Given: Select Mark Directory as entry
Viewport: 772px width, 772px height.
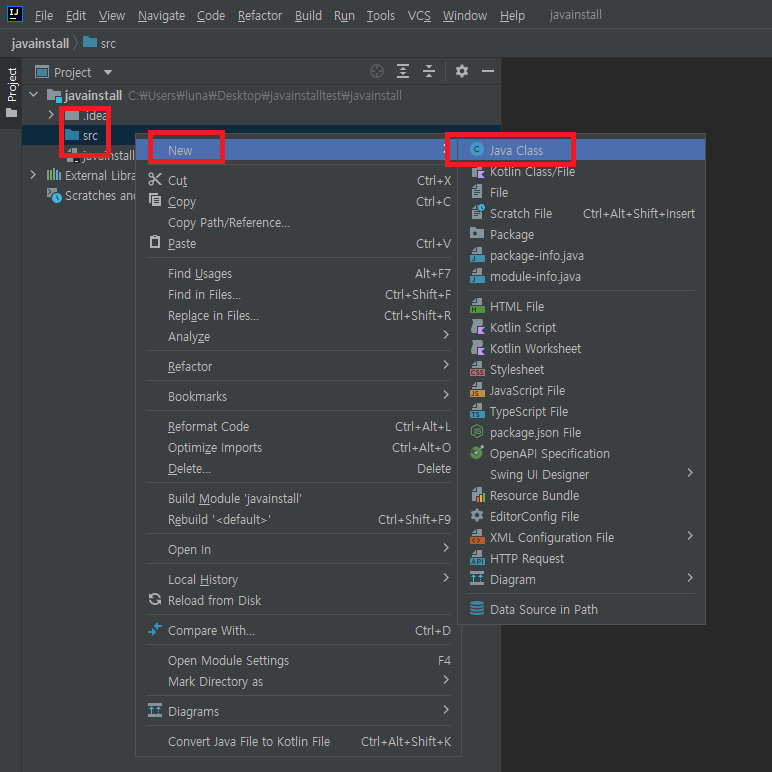Looking at the screenshot, I should (298, 682).
